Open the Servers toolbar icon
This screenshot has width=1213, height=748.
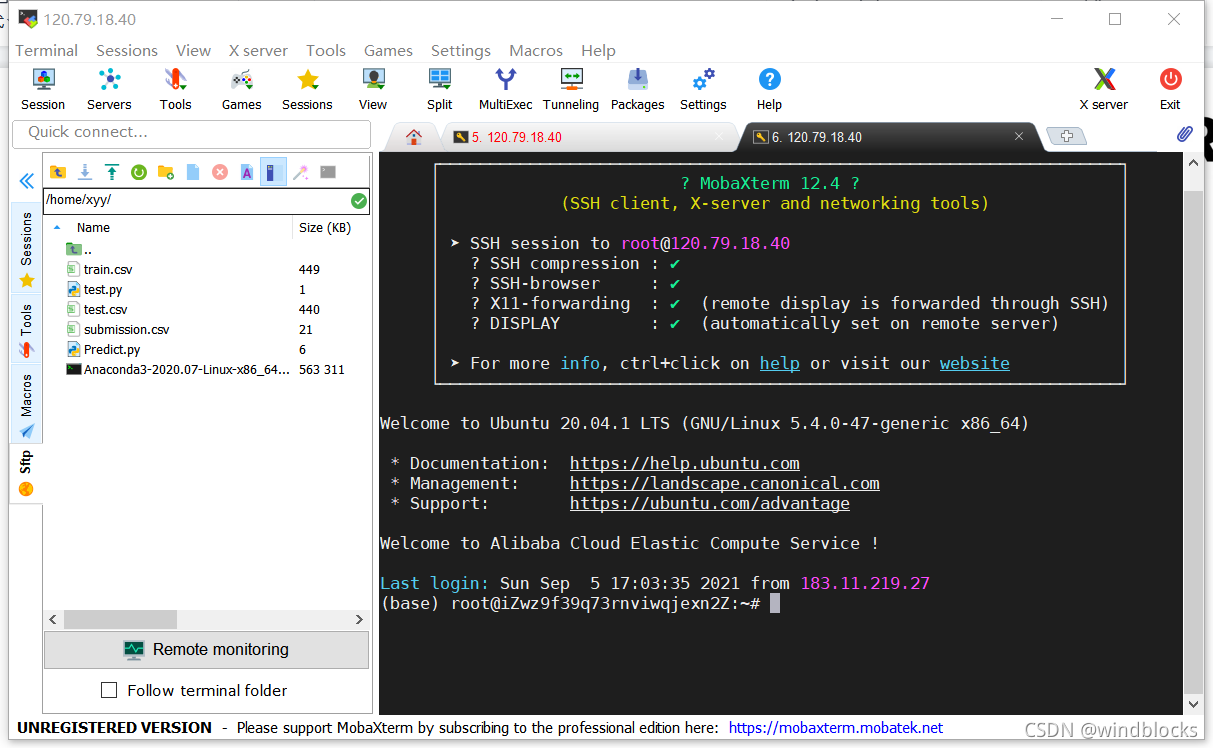[x=109, y=89]
